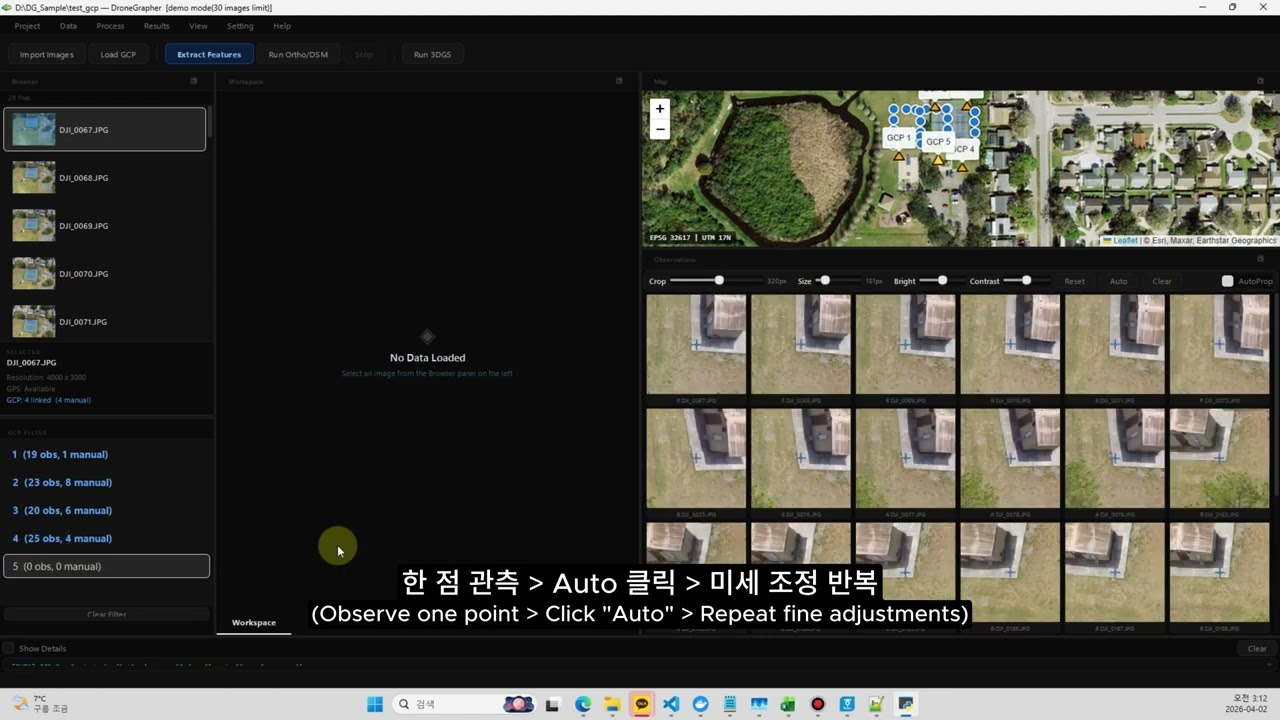Screen dimensions: 1280x720
Task: Switch to the DroneGrapher Python taskbar icon
Action: (906, 704)
